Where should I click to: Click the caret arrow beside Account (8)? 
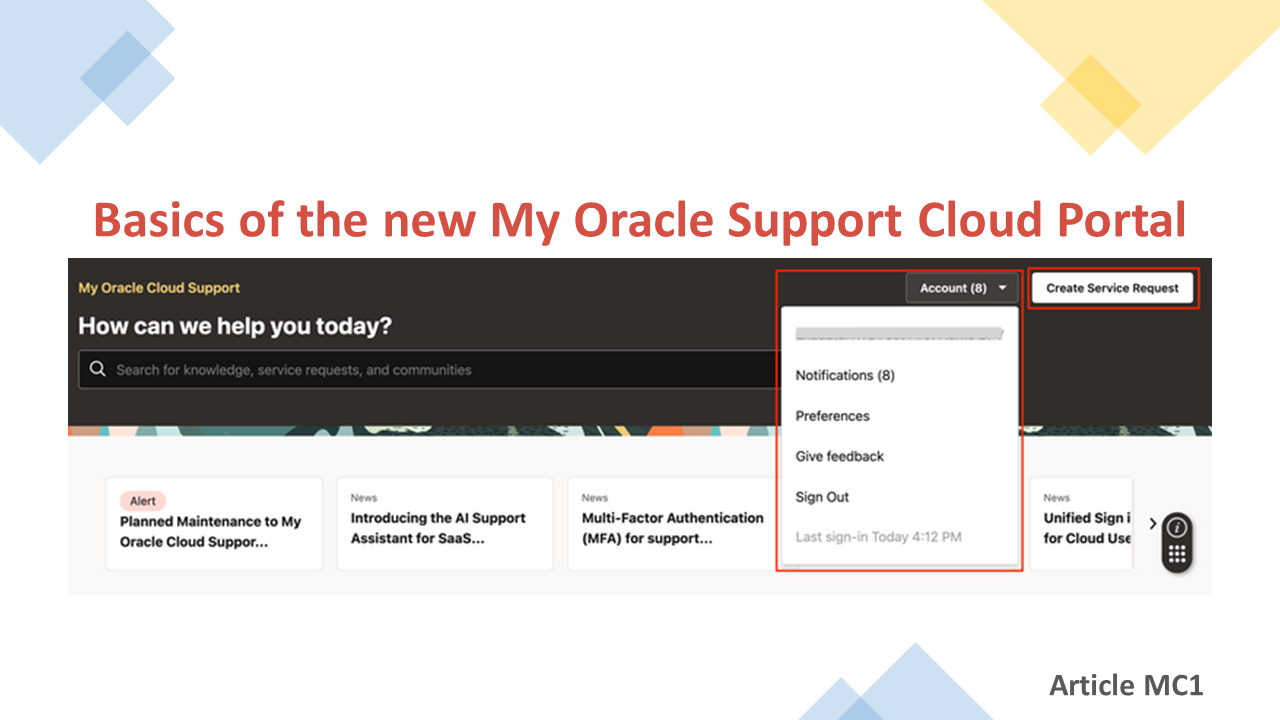tap(1001, 287)
